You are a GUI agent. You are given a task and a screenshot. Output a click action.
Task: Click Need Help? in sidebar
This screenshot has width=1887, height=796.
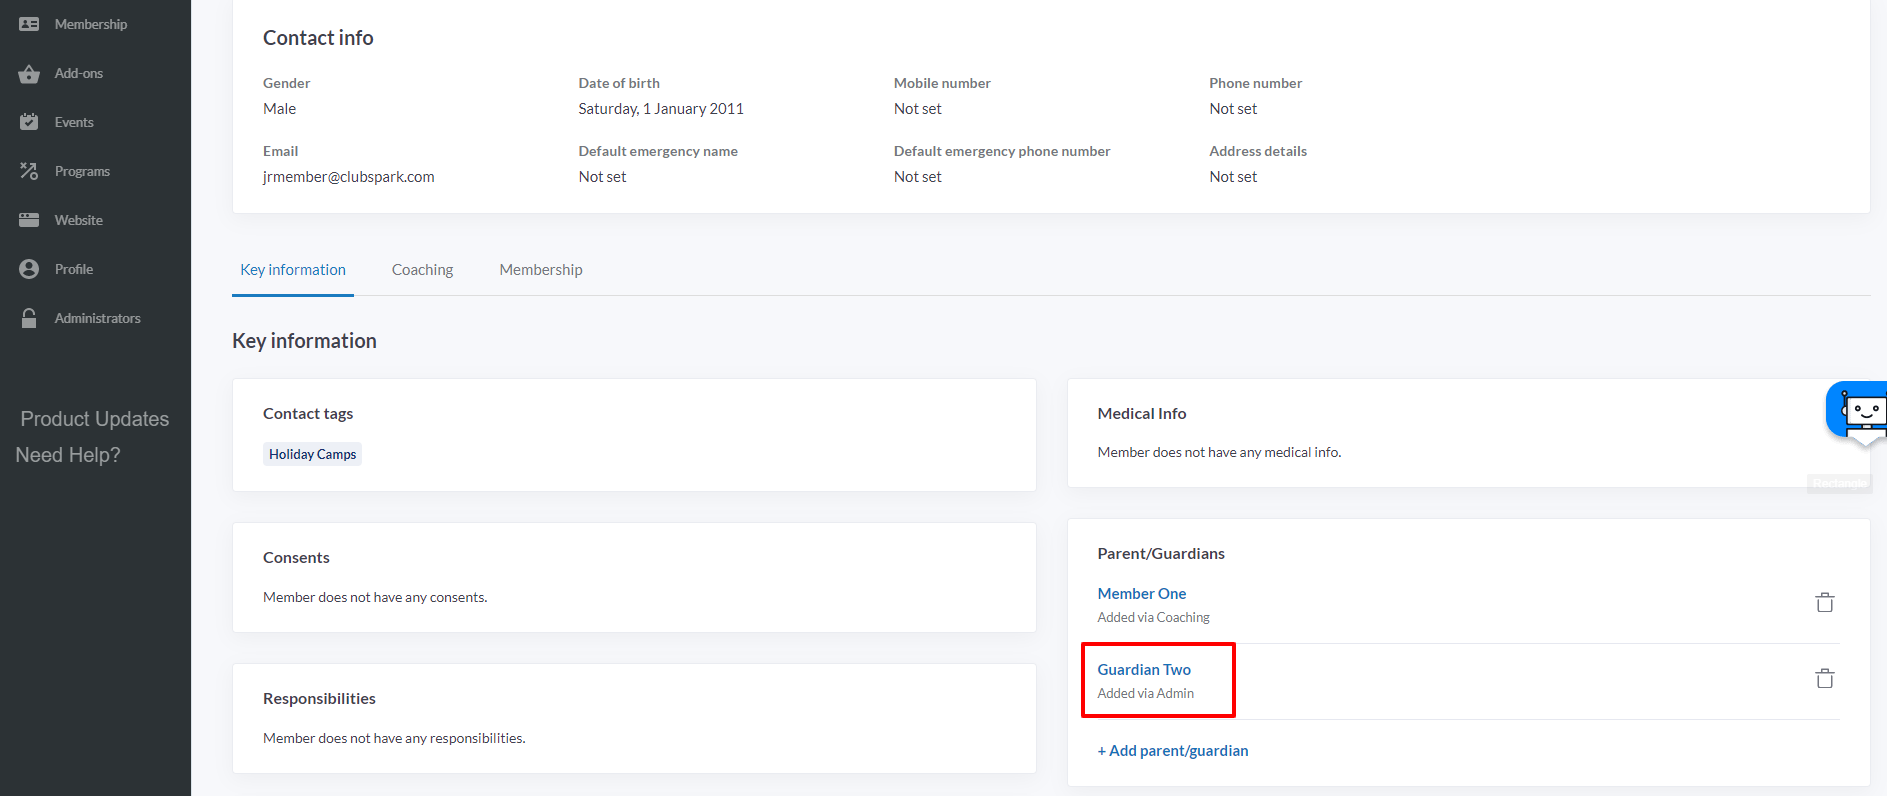68,455
